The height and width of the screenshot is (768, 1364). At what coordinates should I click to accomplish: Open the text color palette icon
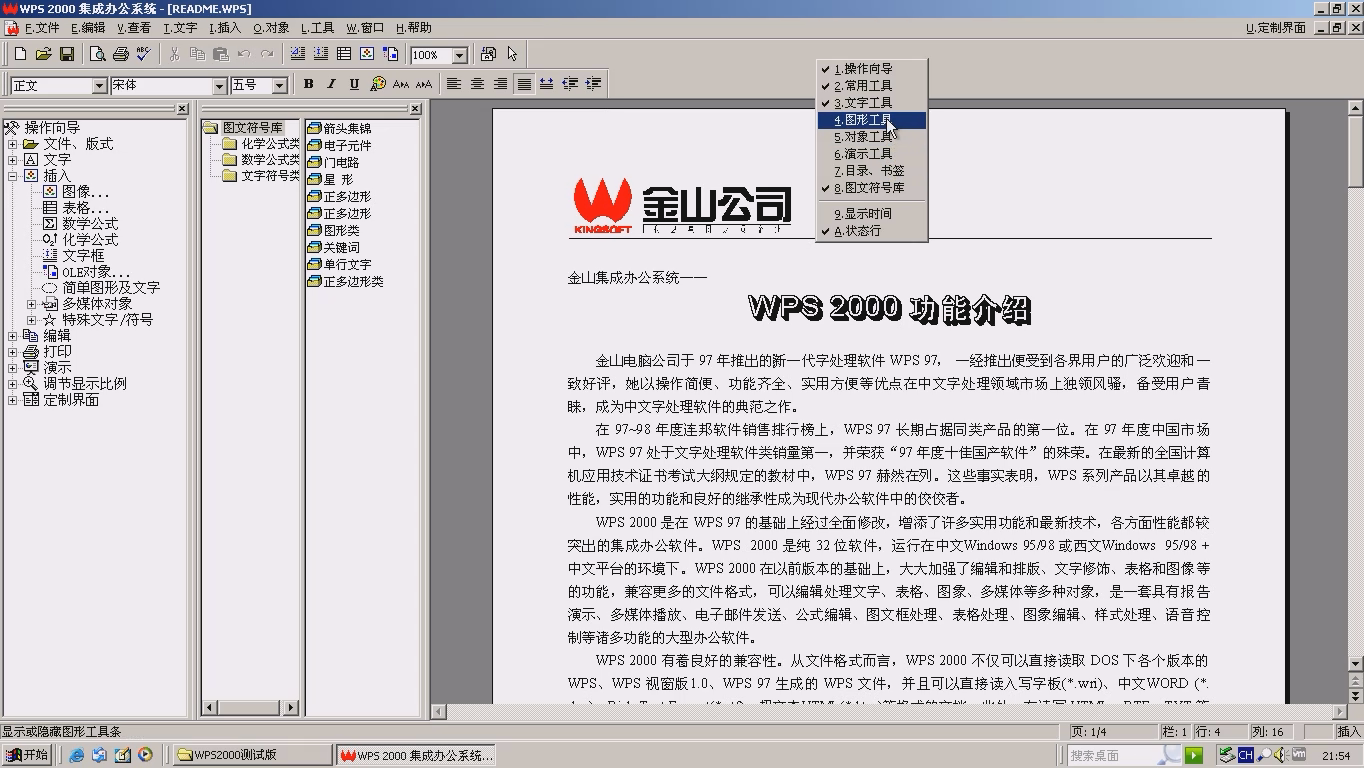tap(377, 84)
